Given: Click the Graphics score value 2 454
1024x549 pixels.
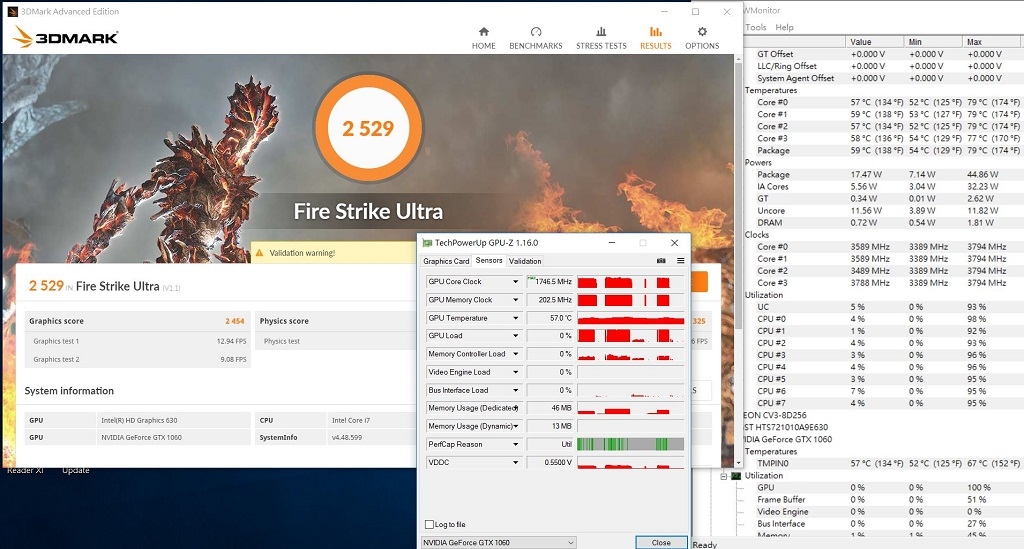Looking at the screenshot, I should 234,321.
